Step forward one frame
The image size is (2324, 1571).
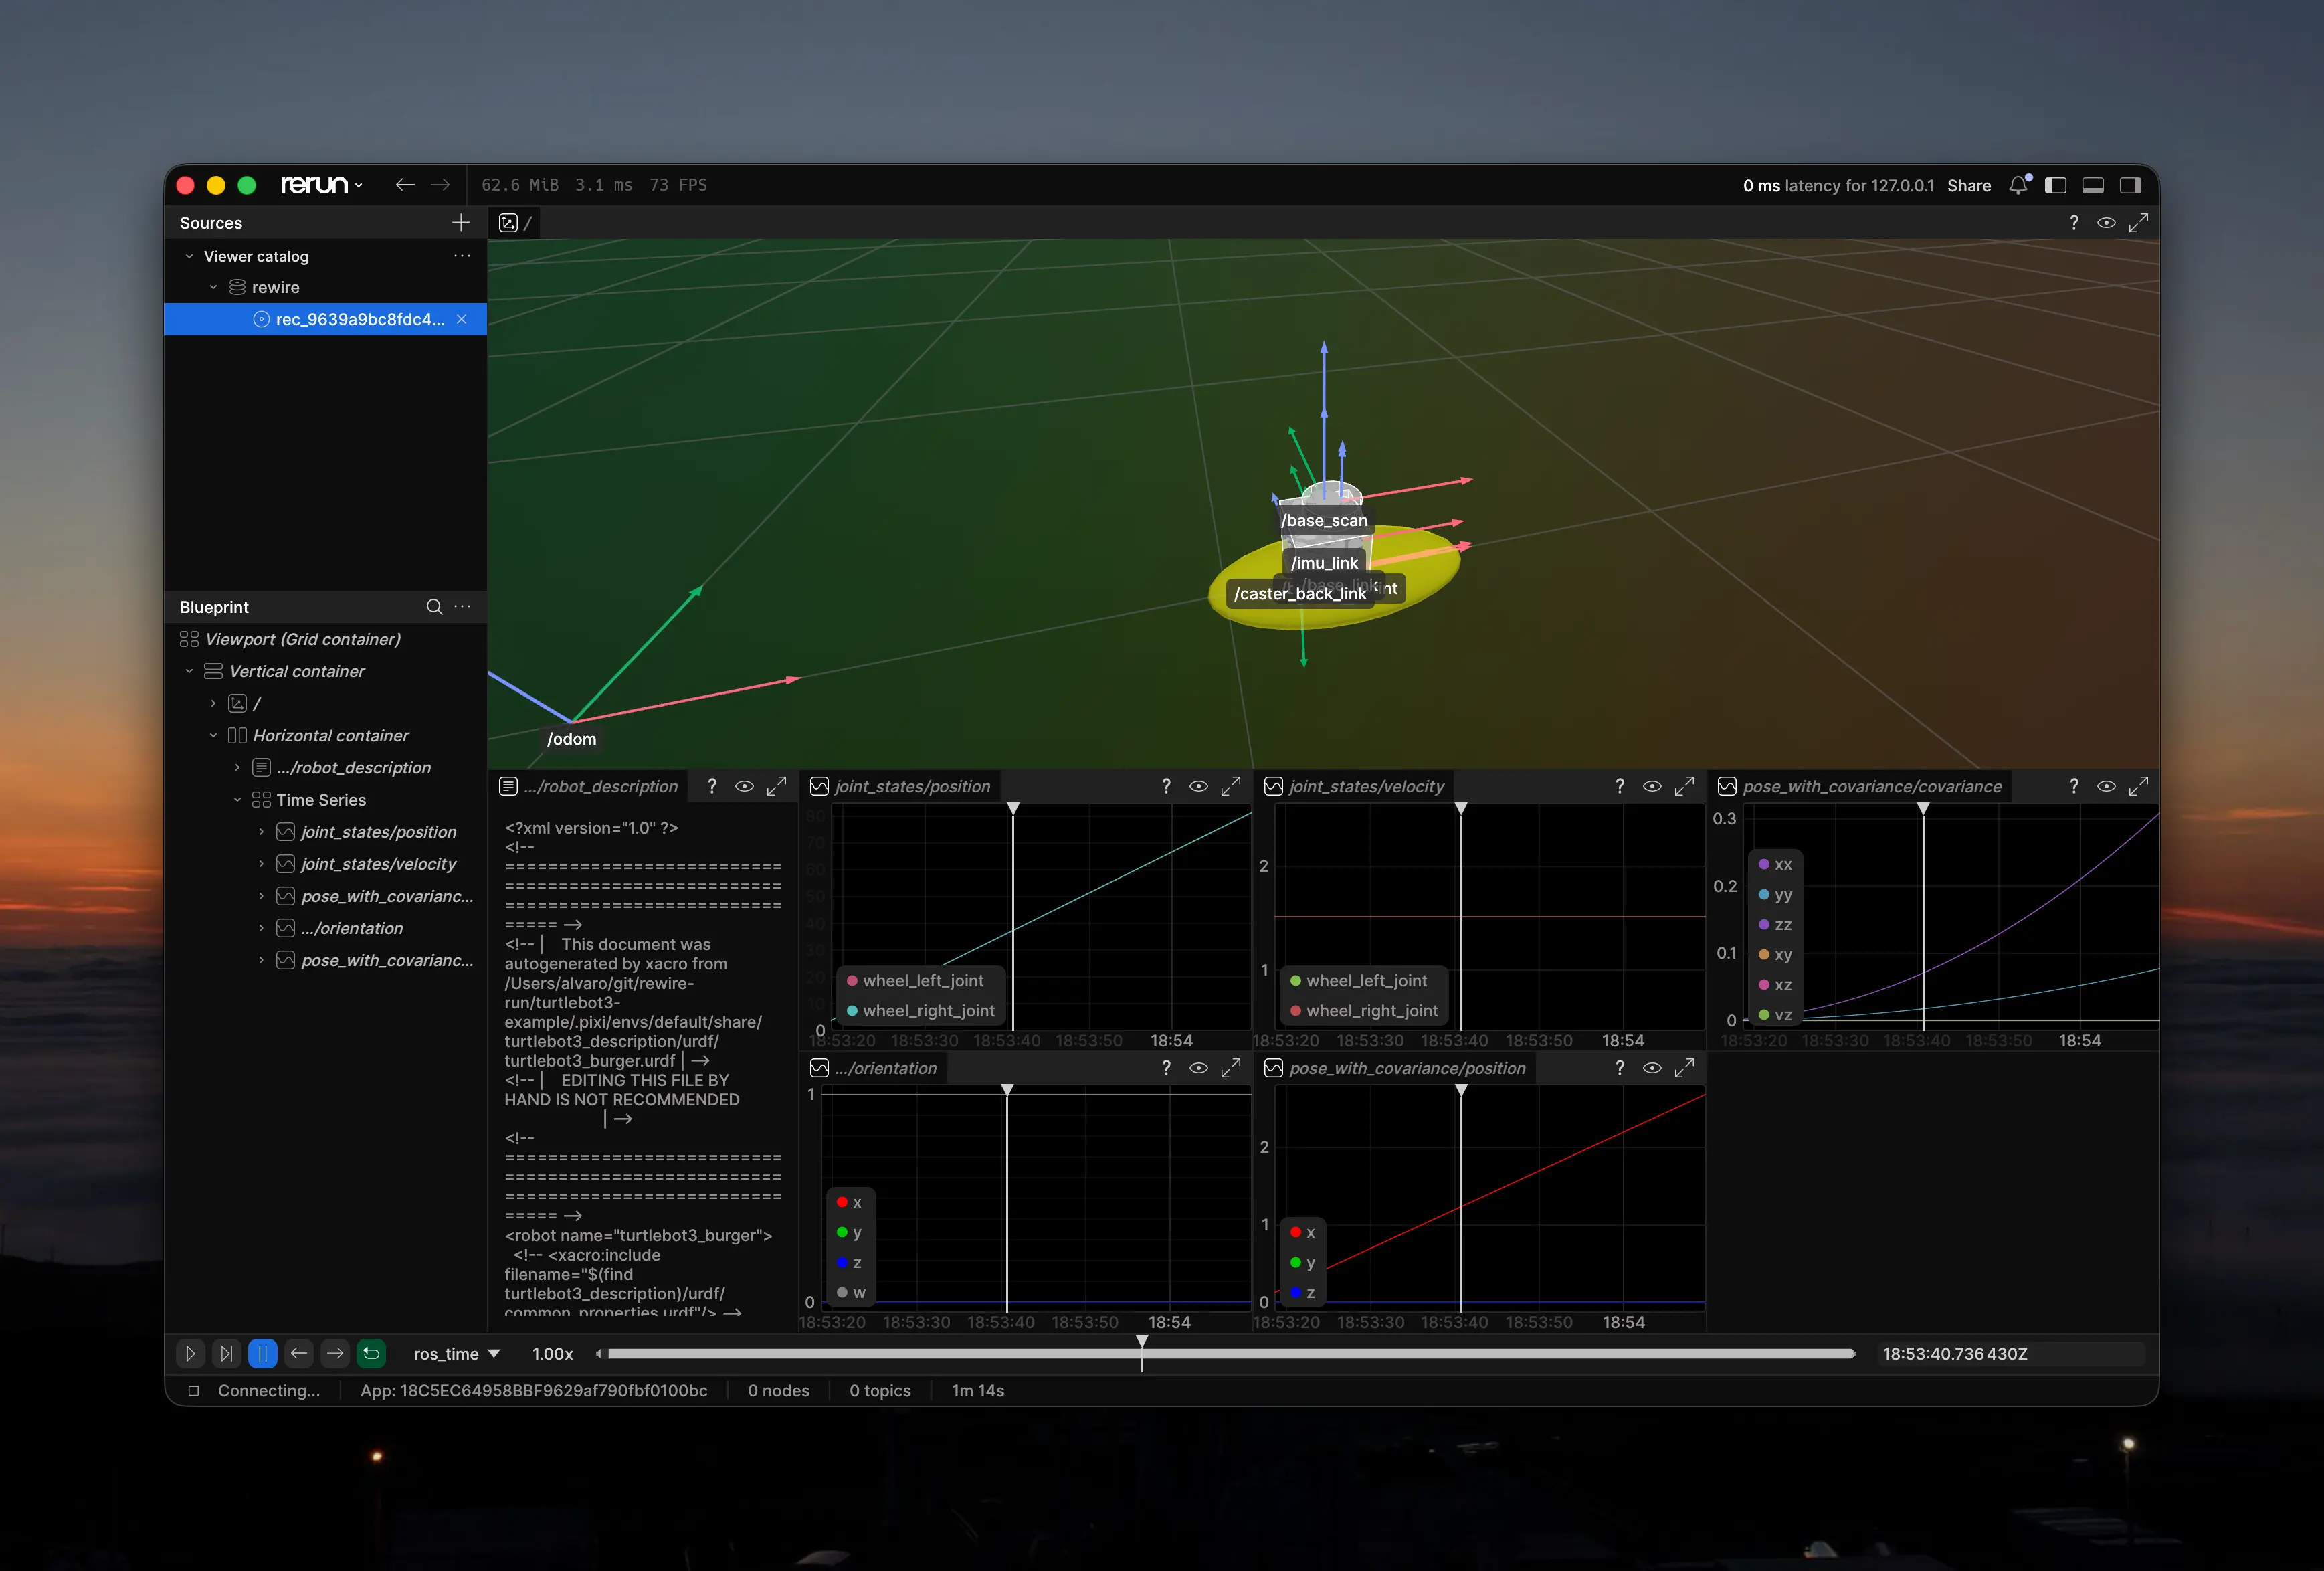pos(335,1353)
